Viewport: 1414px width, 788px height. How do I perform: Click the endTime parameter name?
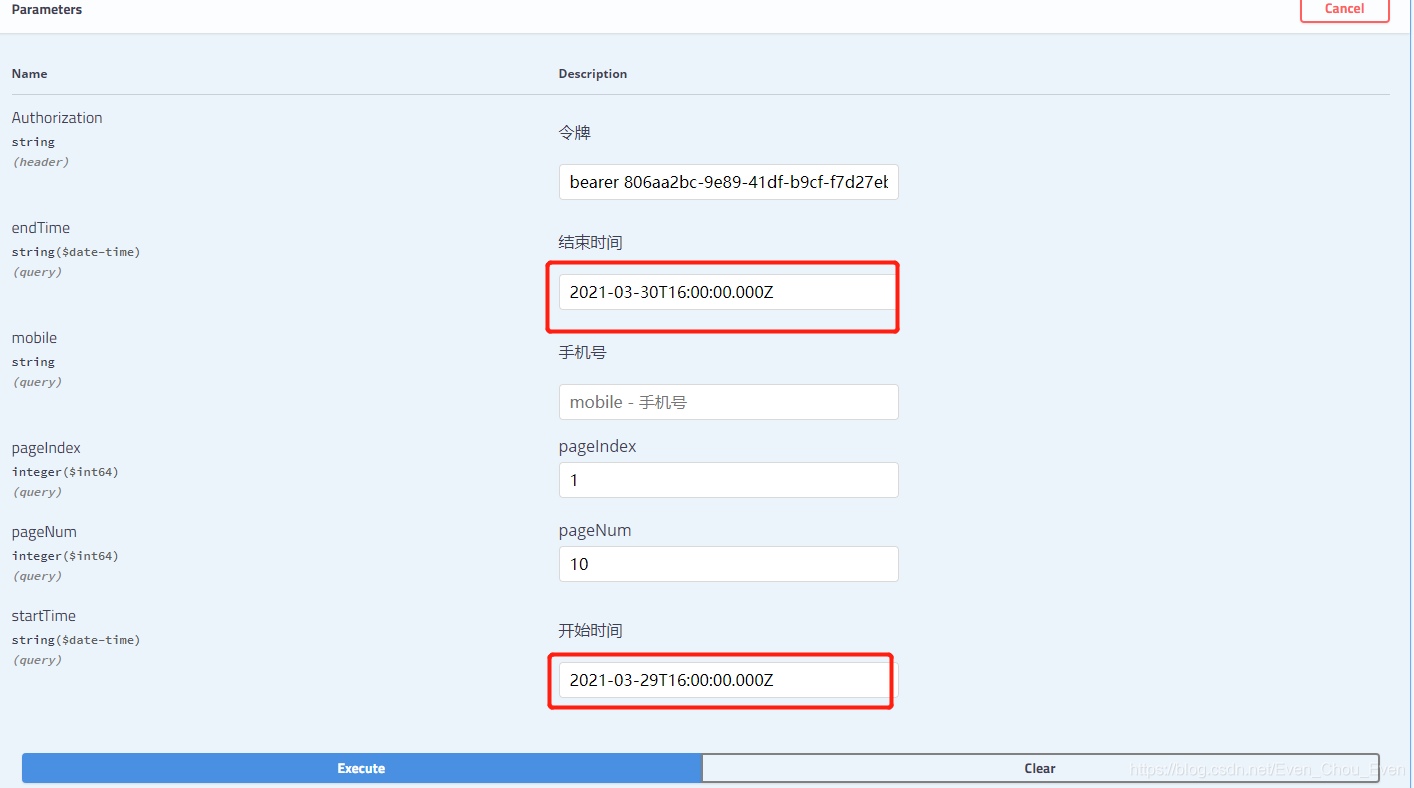point(41,228)
